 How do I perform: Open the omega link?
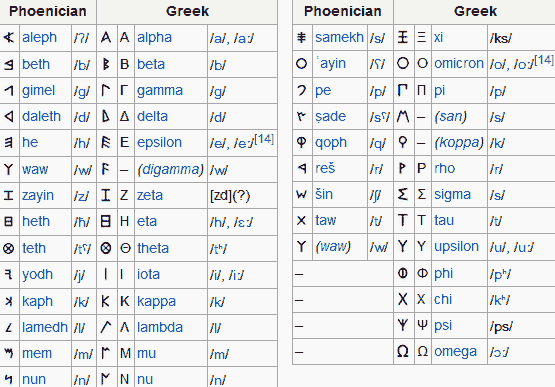click(x=455, y=352)
